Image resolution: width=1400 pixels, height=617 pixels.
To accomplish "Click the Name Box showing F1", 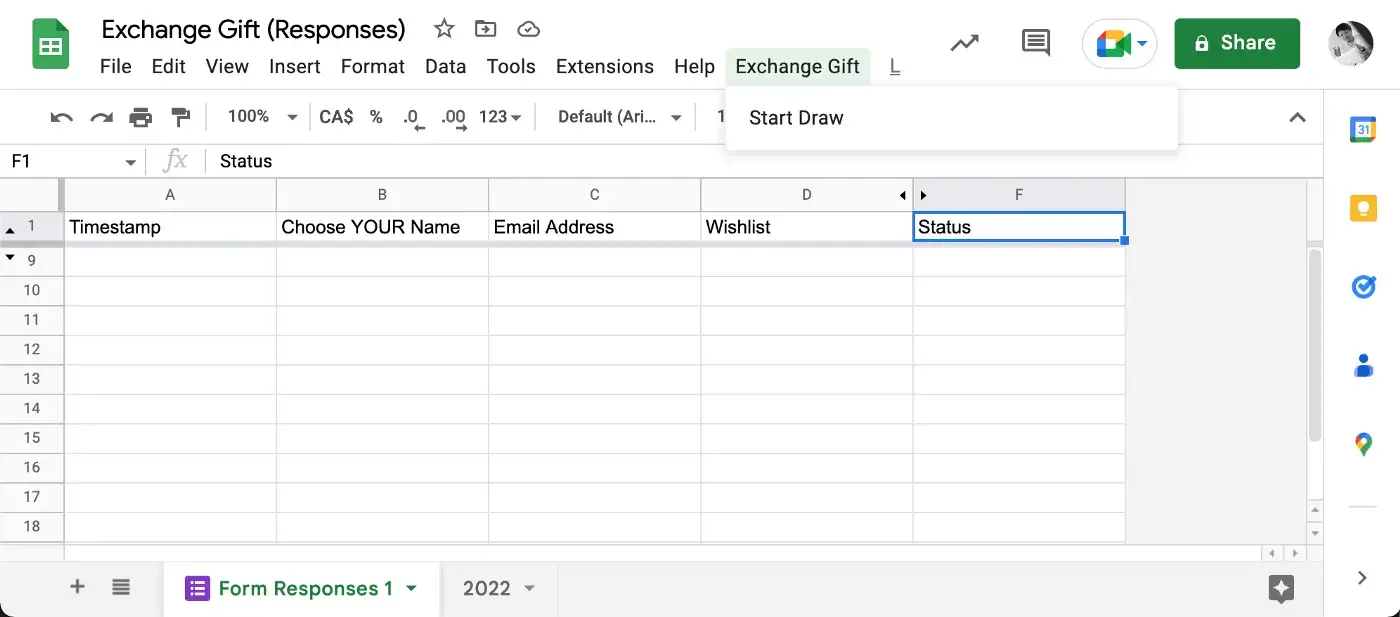I will click(73, 161).
